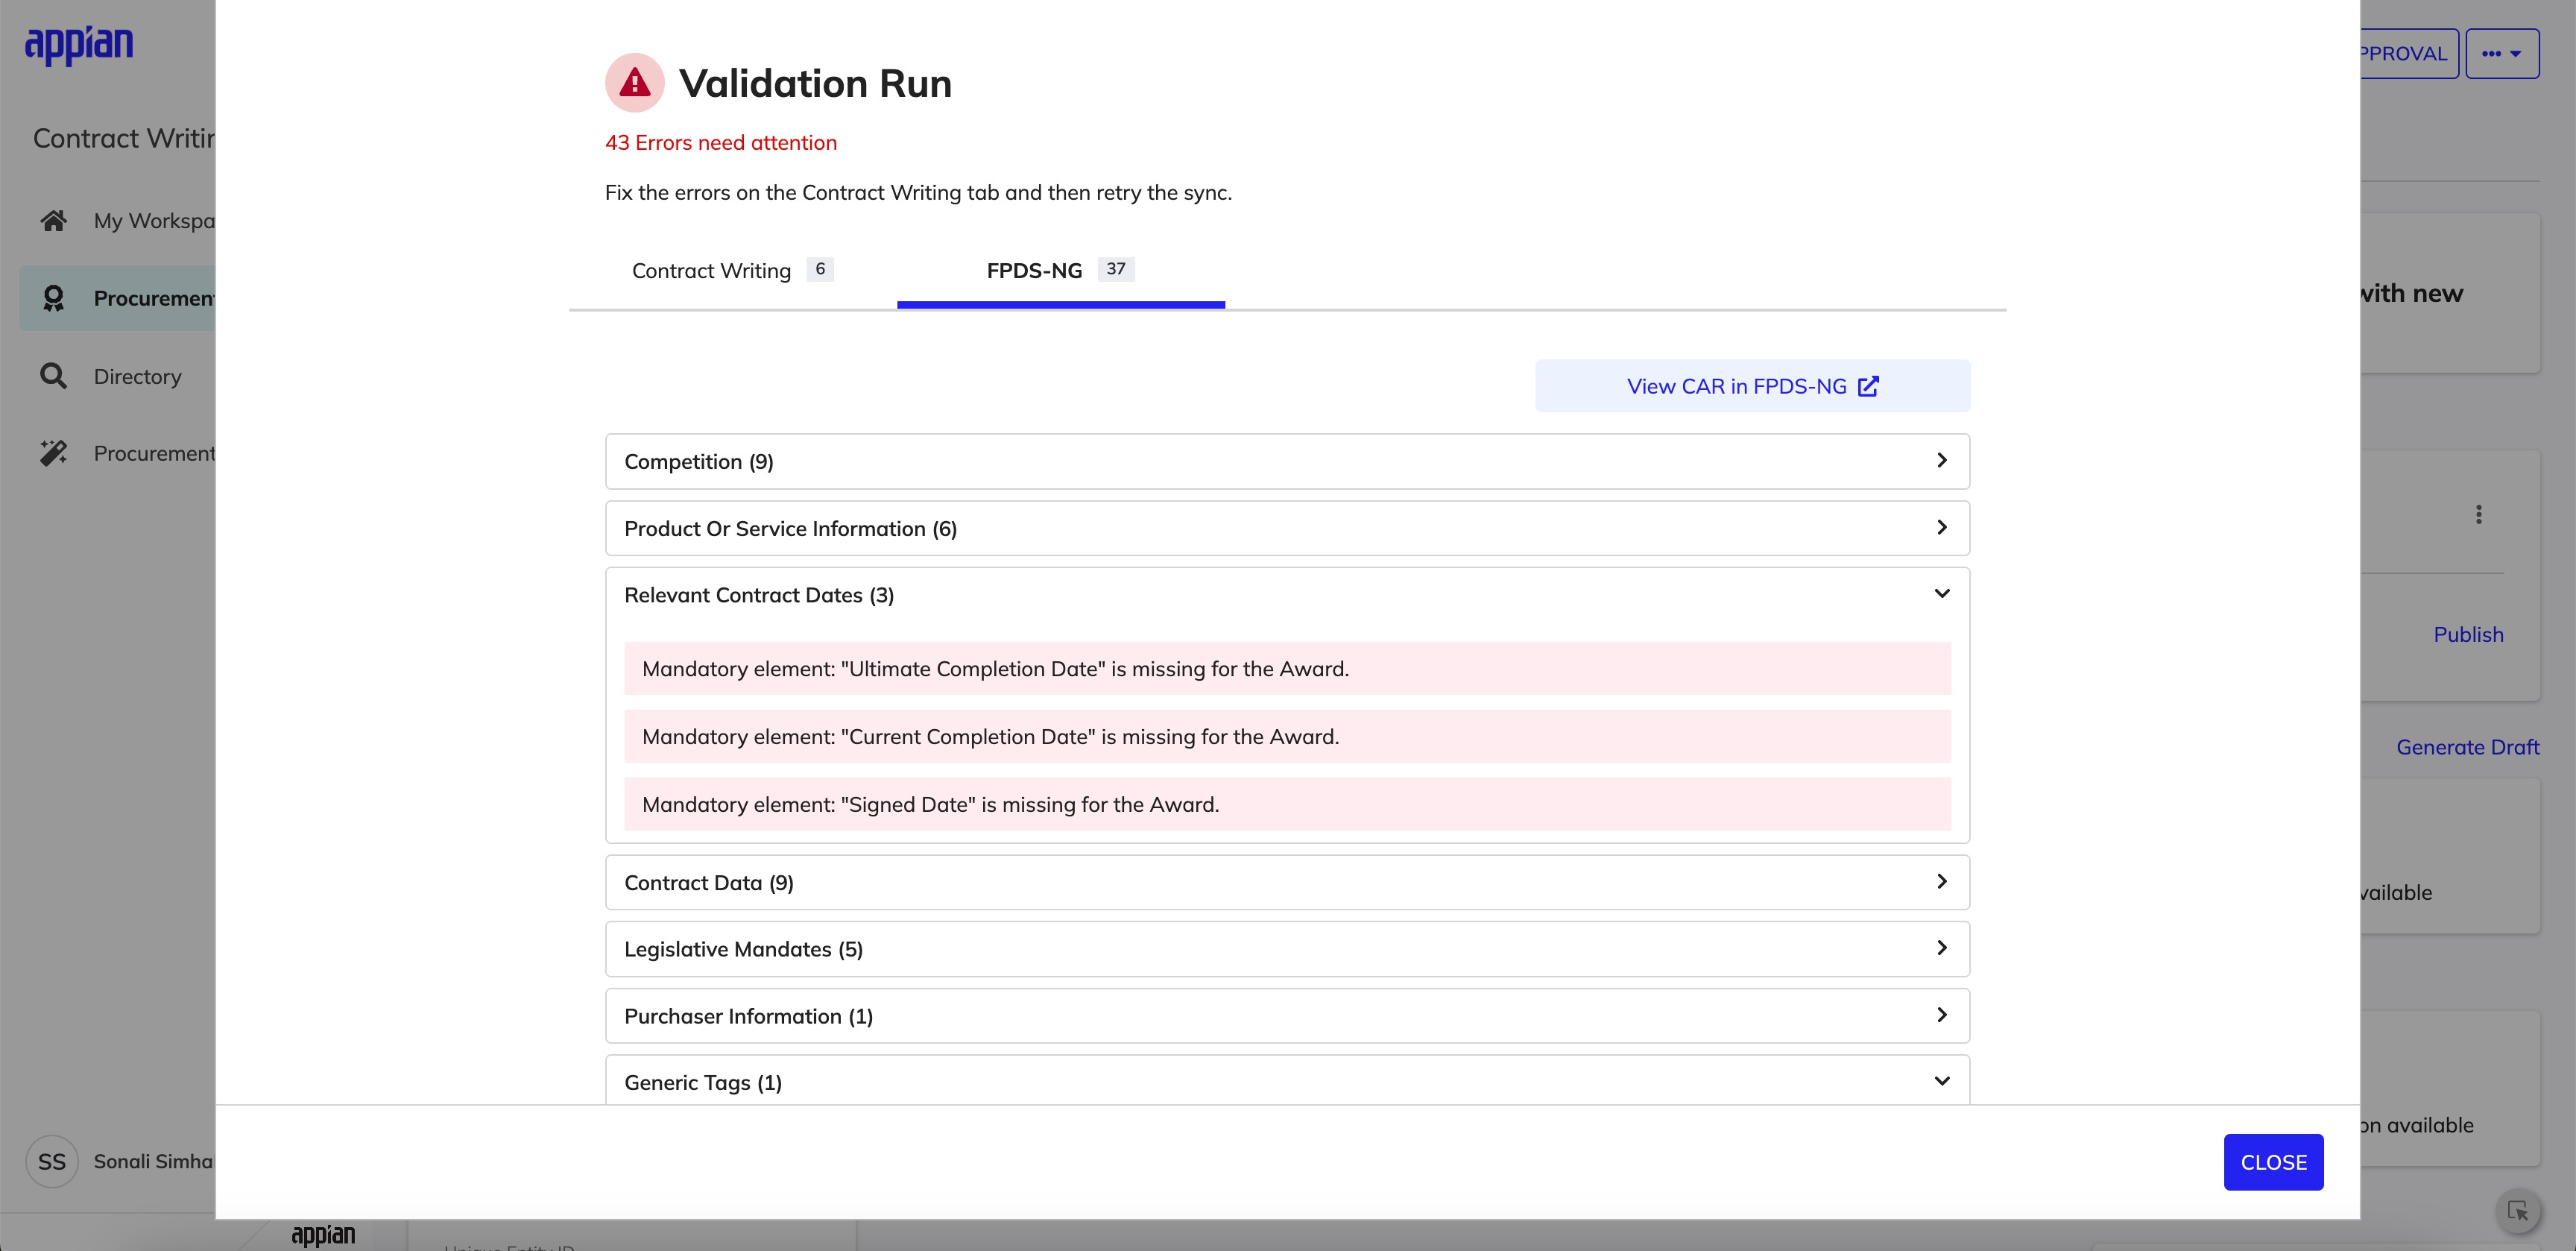Screen dimensions: 2576x1251
Task: Collapse the Relevant Contract Dates section
Action: click(x=1287, y=595)
